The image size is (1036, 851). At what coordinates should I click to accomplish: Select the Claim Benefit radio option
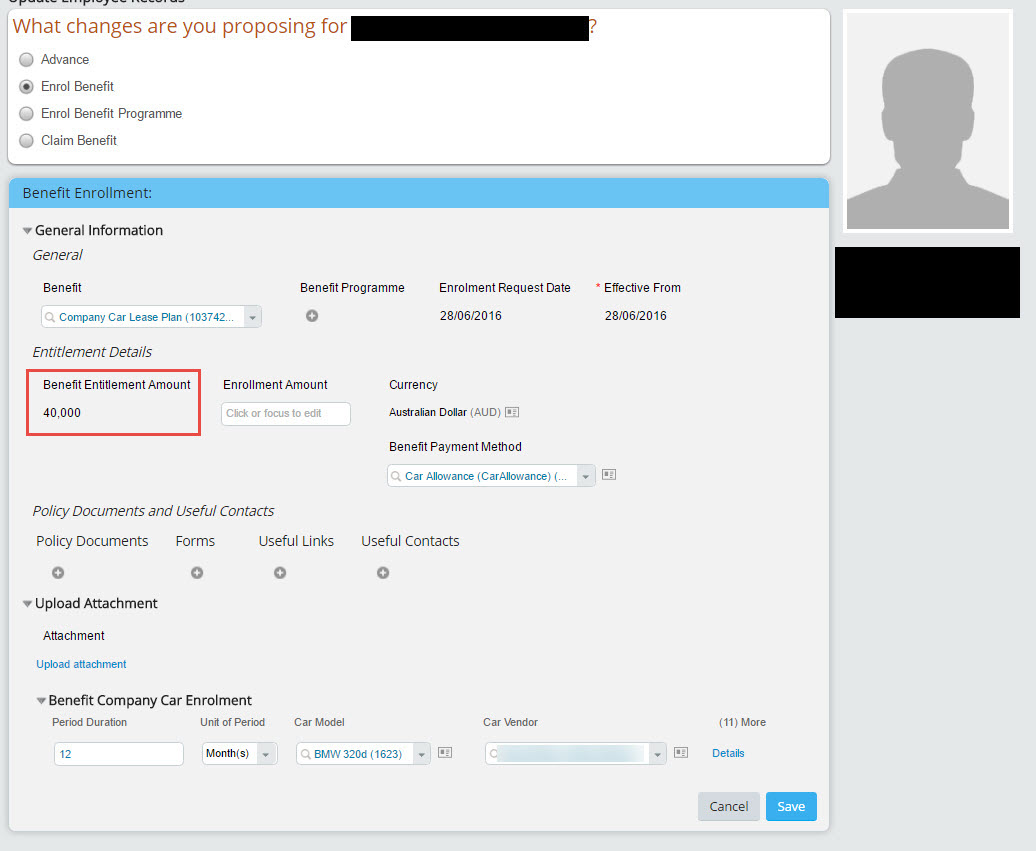click(x=26, y=141)
